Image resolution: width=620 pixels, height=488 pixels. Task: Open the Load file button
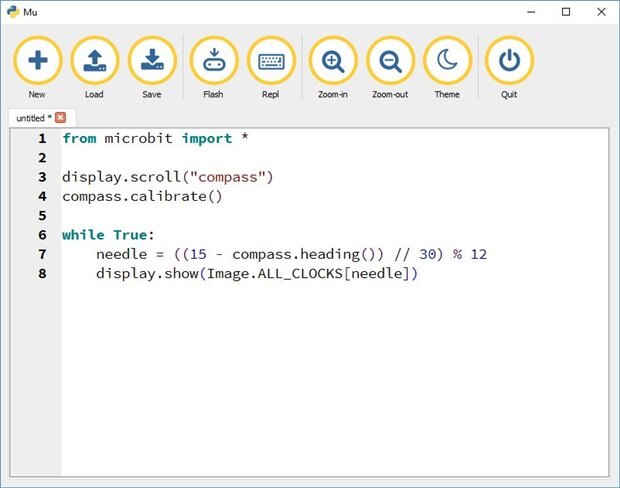click(x=95, y=61)
